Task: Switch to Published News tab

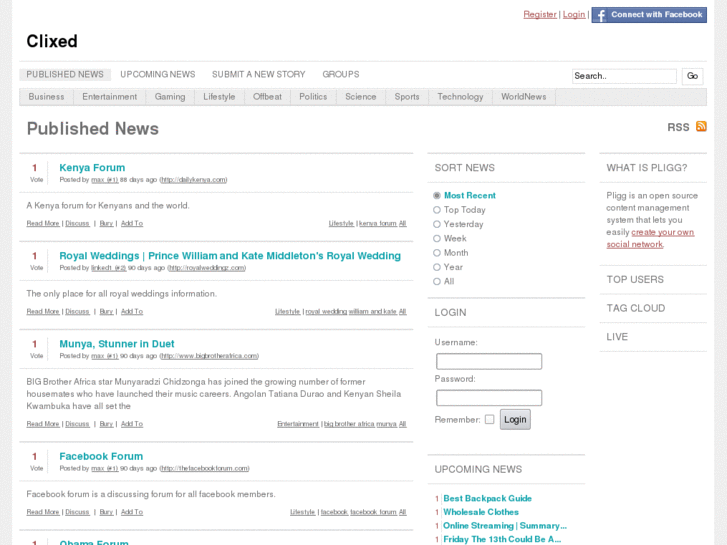Action: click(x=65, y=74)
